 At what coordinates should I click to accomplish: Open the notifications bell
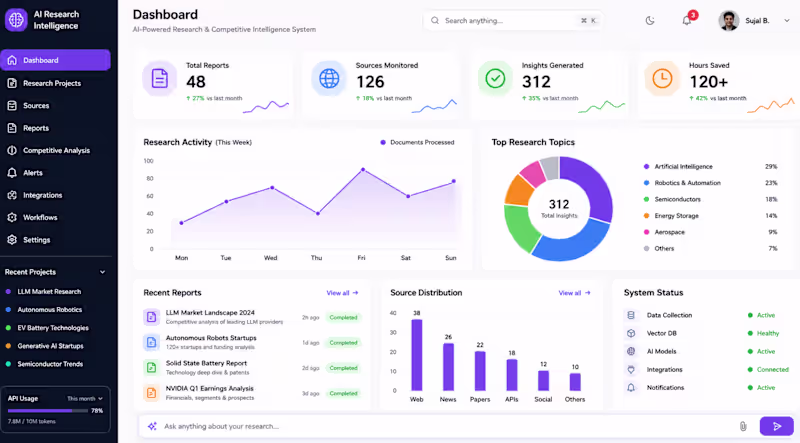687,20
